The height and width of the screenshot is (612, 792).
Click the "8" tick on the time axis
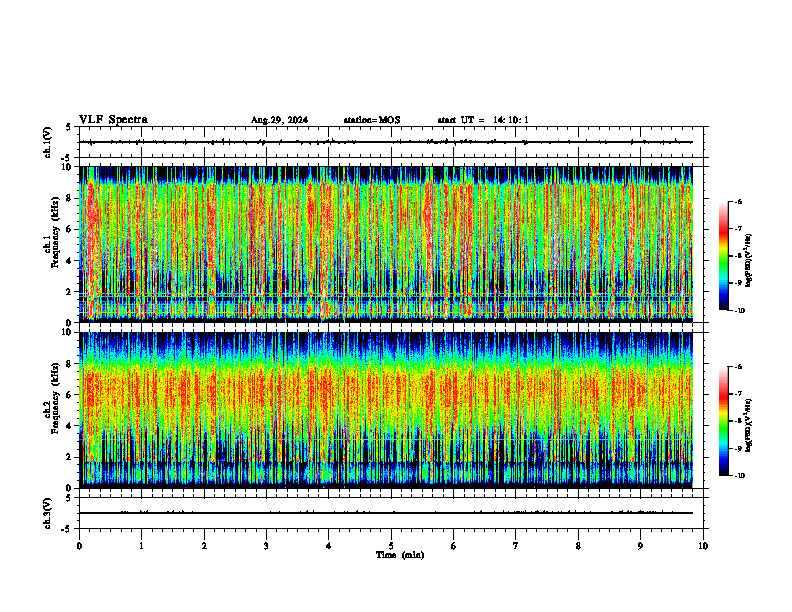click(x=578, y=546)
